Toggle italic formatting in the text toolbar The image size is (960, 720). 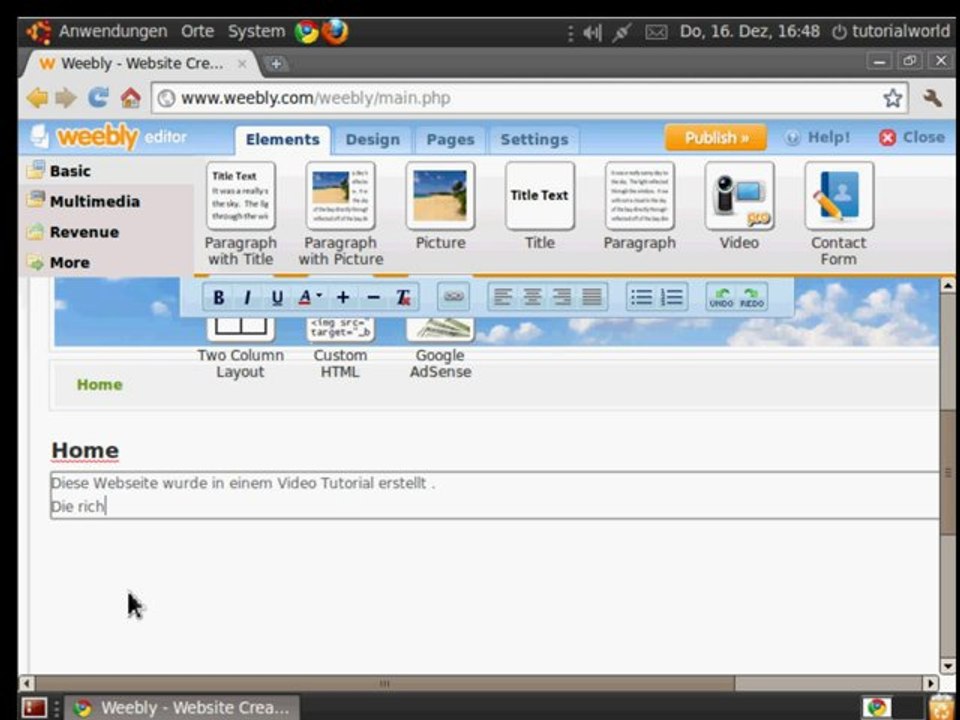pyautogui.click(x=247, y=298)
